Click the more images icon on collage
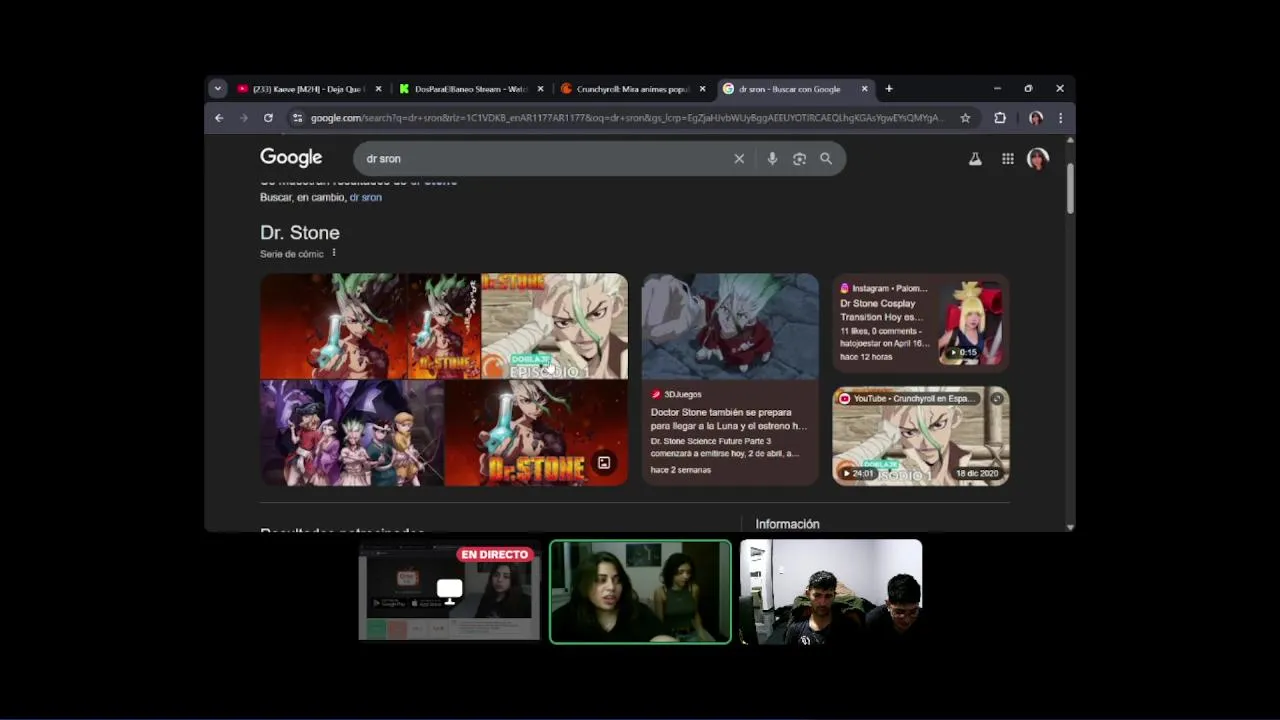The width and height of the screenshot is (1280, 720). 604,463
